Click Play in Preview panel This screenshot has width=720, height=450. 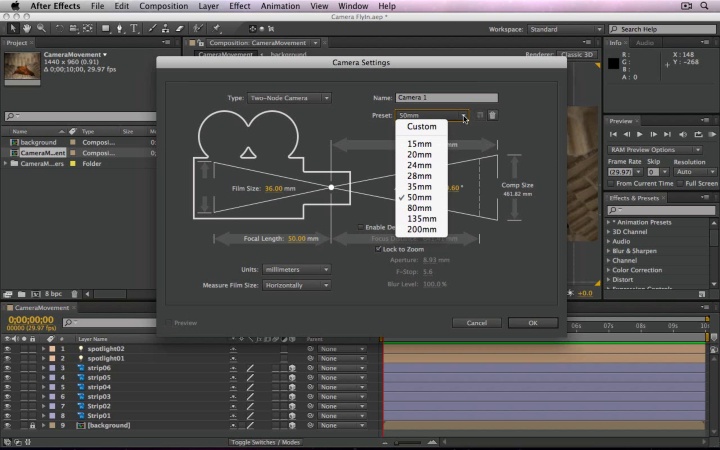640,135
